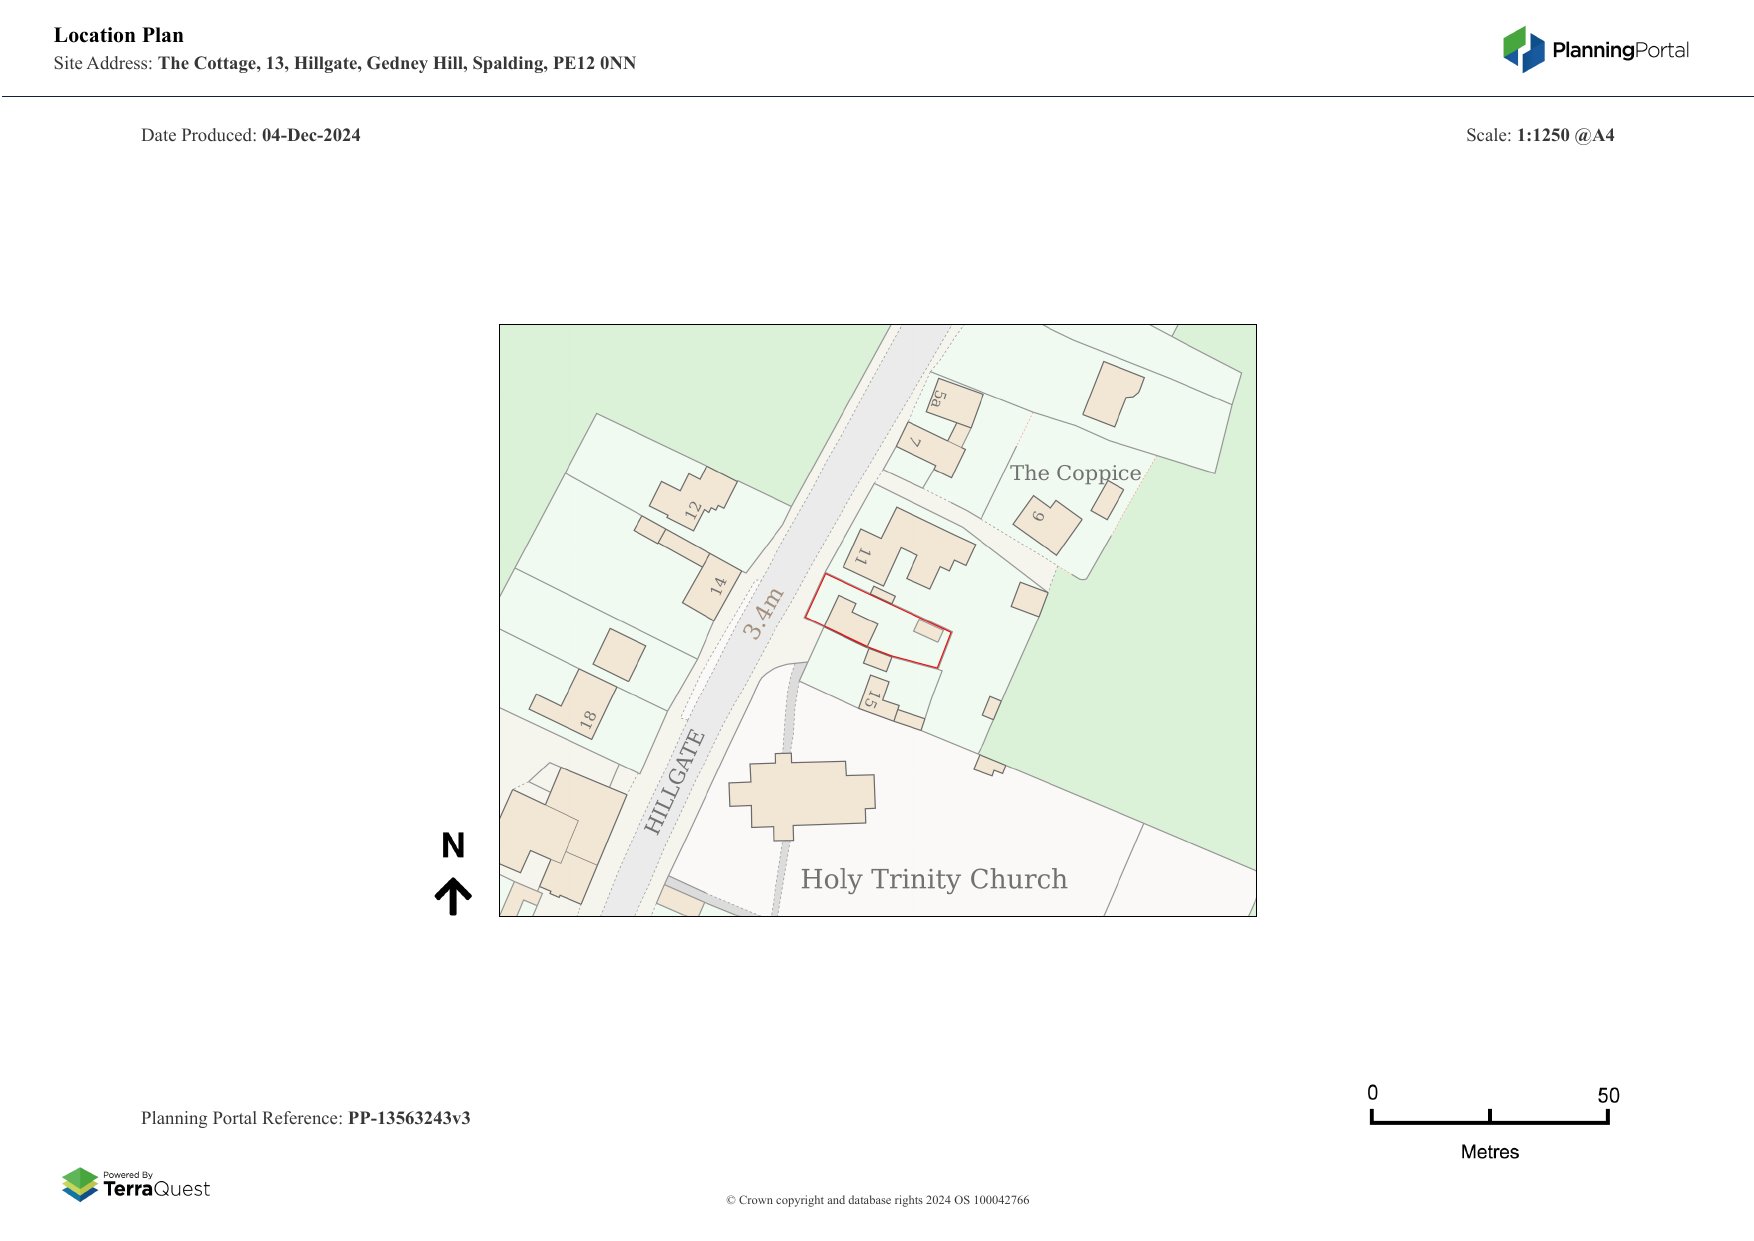The height and width of the screenshot is (1241, 1754).
Task: Click the HILLGATE road name label
Action: (675, 782)
